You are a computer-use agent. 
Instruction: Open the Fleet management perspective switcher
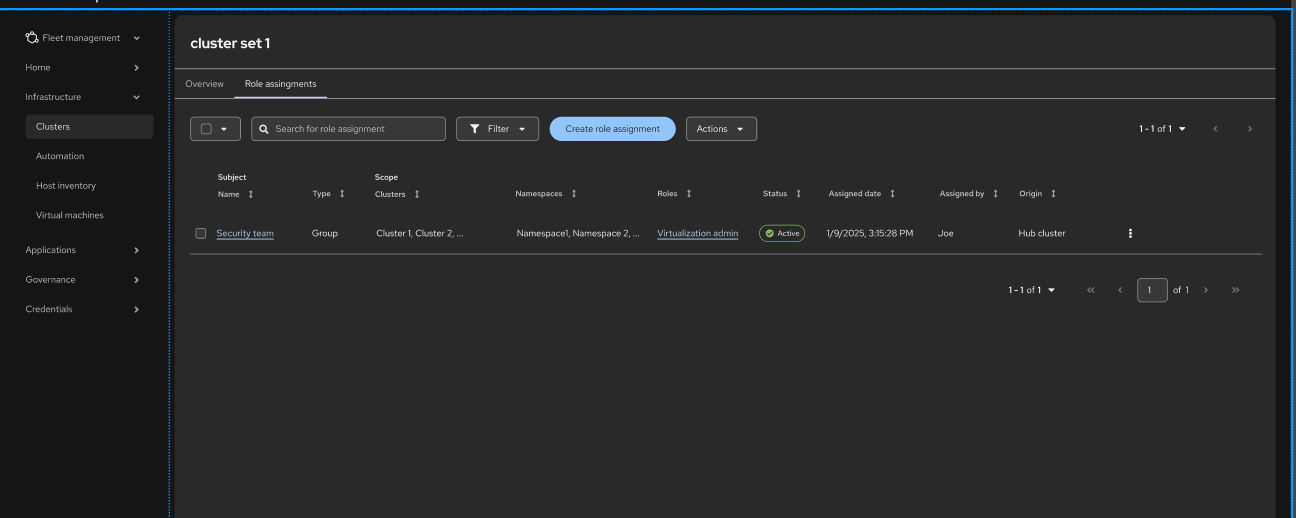(84, 38)
